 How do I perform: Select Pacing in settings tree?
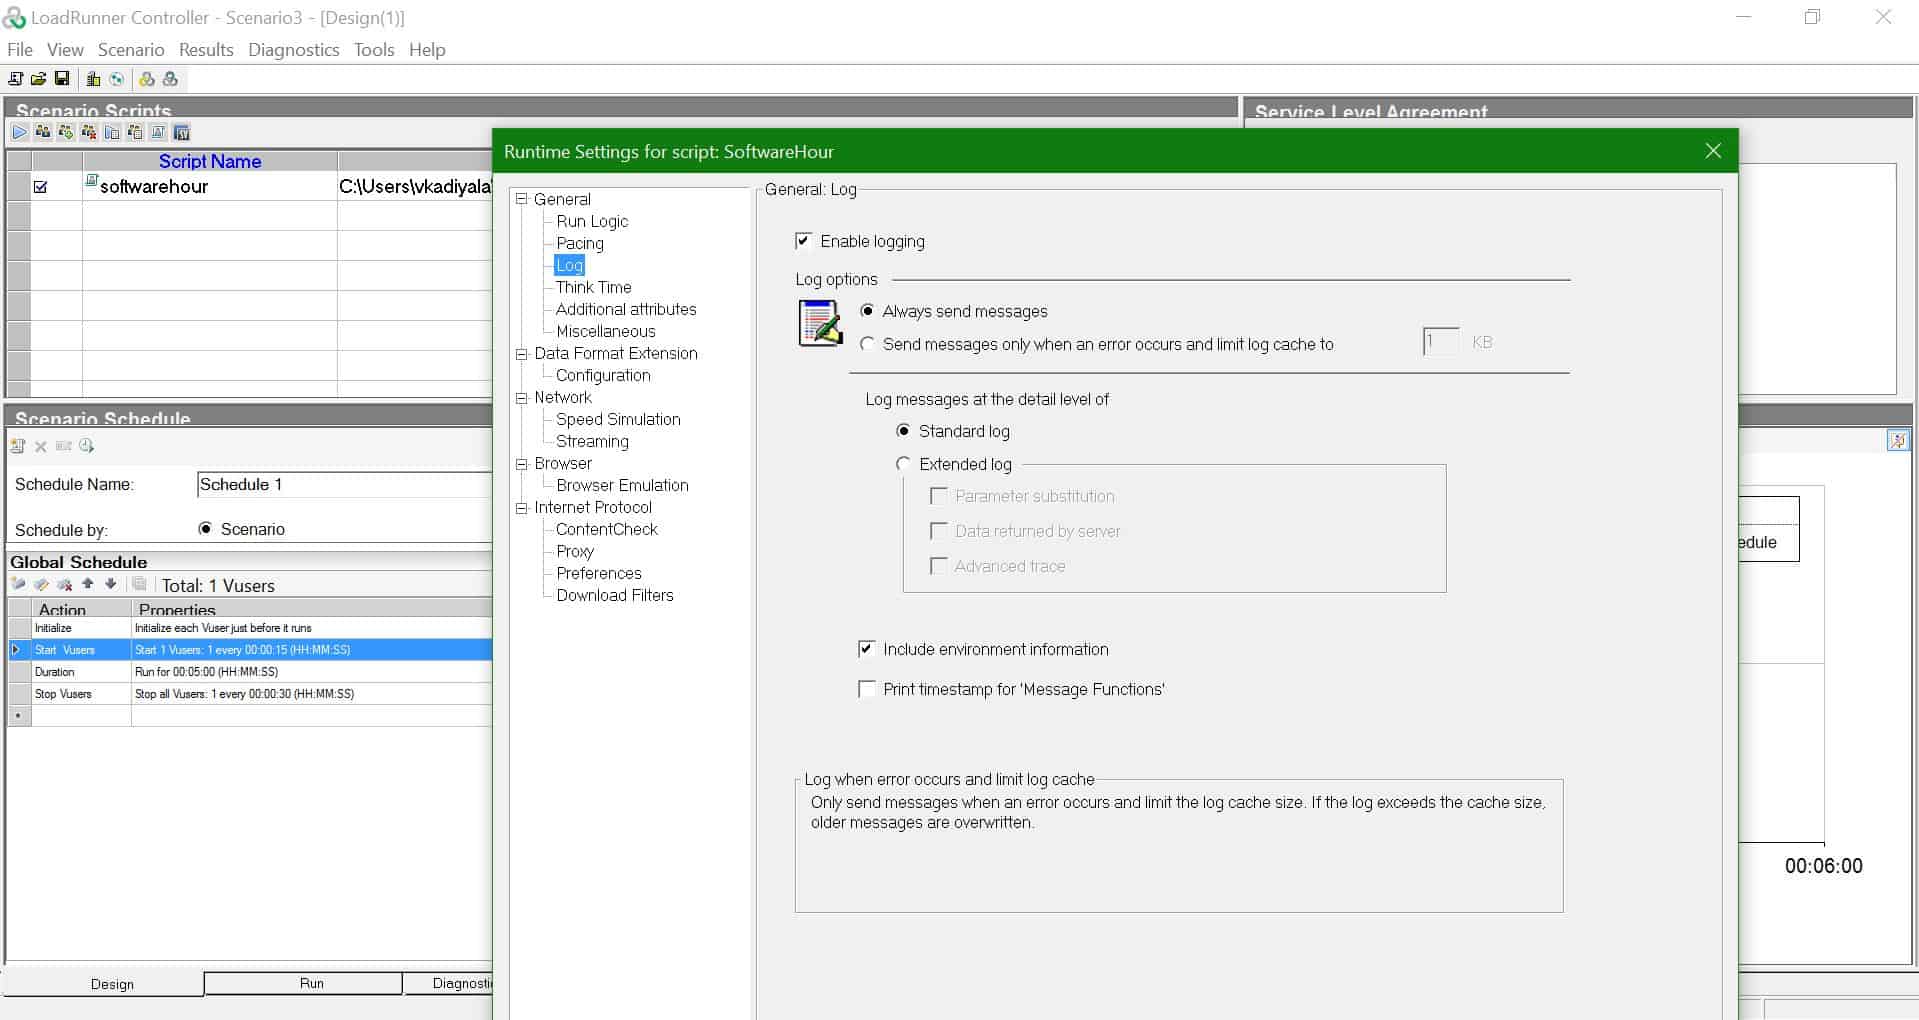click(580, 243)
